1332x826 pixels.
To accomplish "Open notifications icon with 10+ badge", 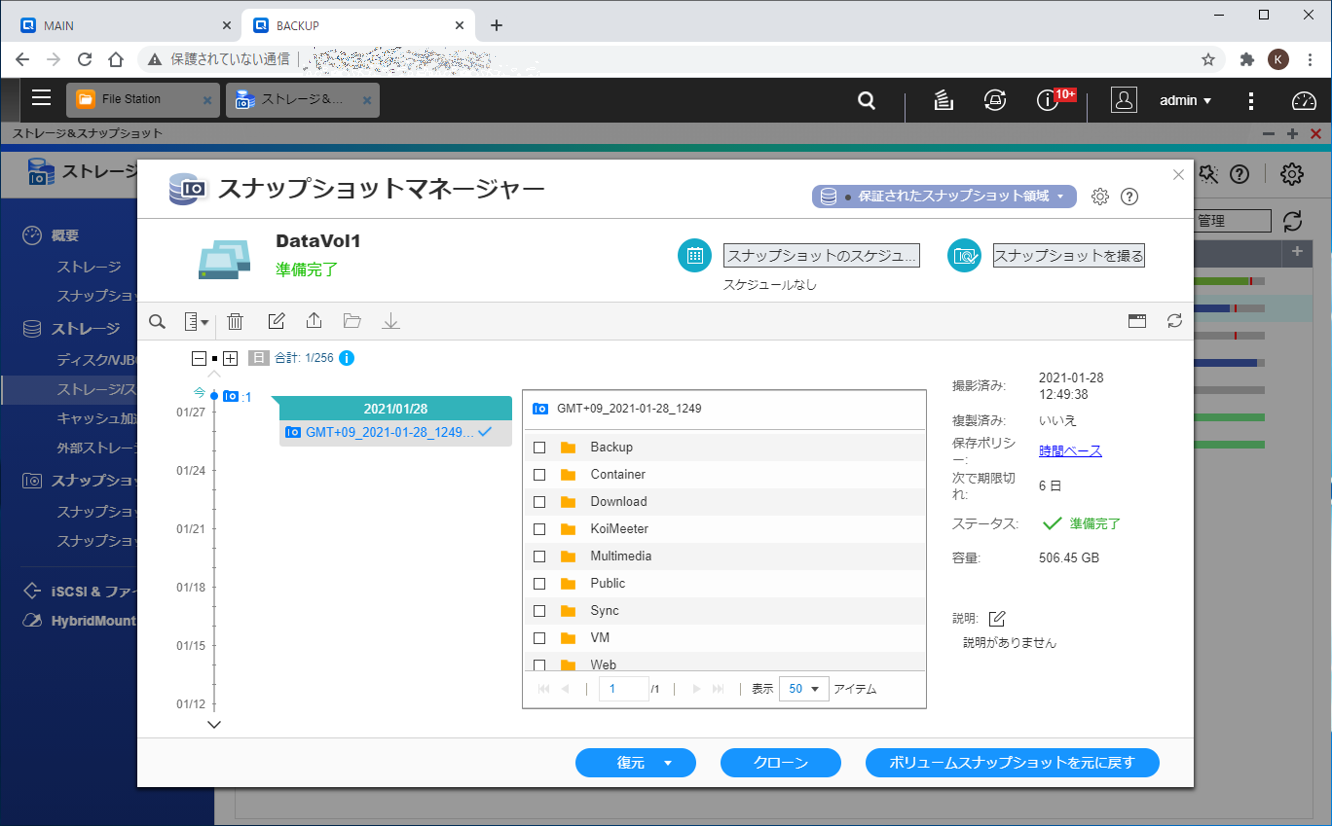I will (x=1048, y=100).
